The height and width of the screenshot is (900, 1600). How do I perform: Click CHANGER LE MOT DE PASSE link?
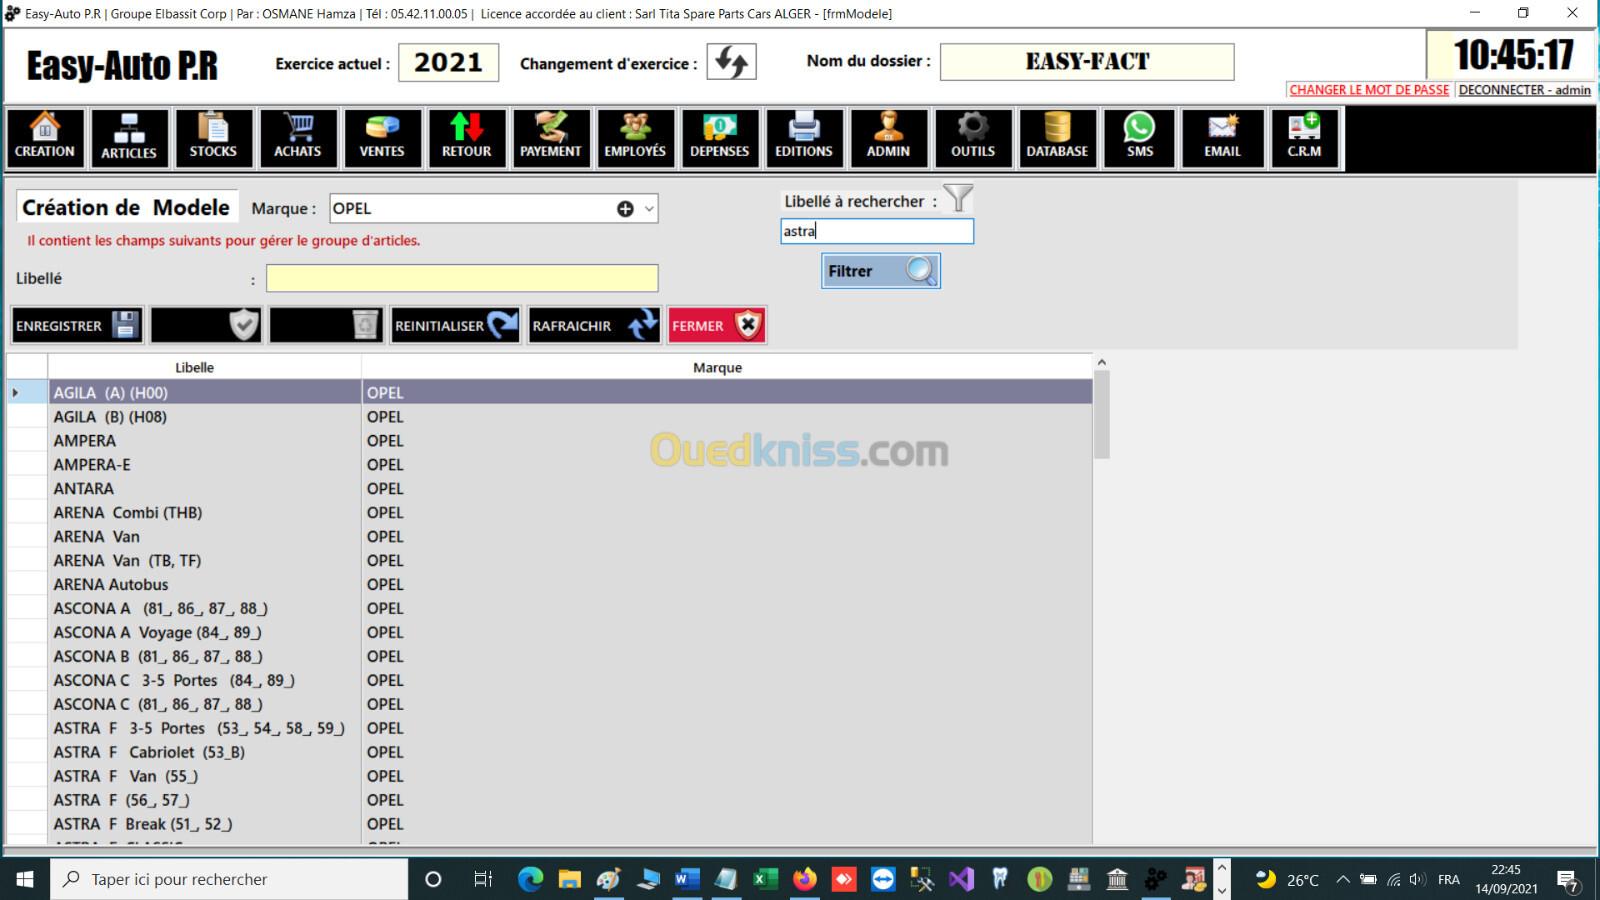[1368, 90]
